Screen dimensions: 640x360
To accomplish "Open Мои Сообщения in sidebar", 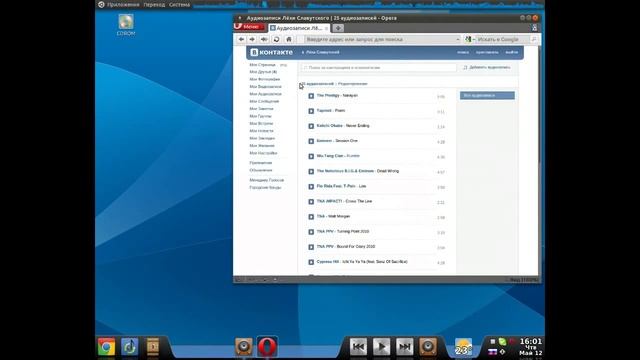I will click(264, 101).
